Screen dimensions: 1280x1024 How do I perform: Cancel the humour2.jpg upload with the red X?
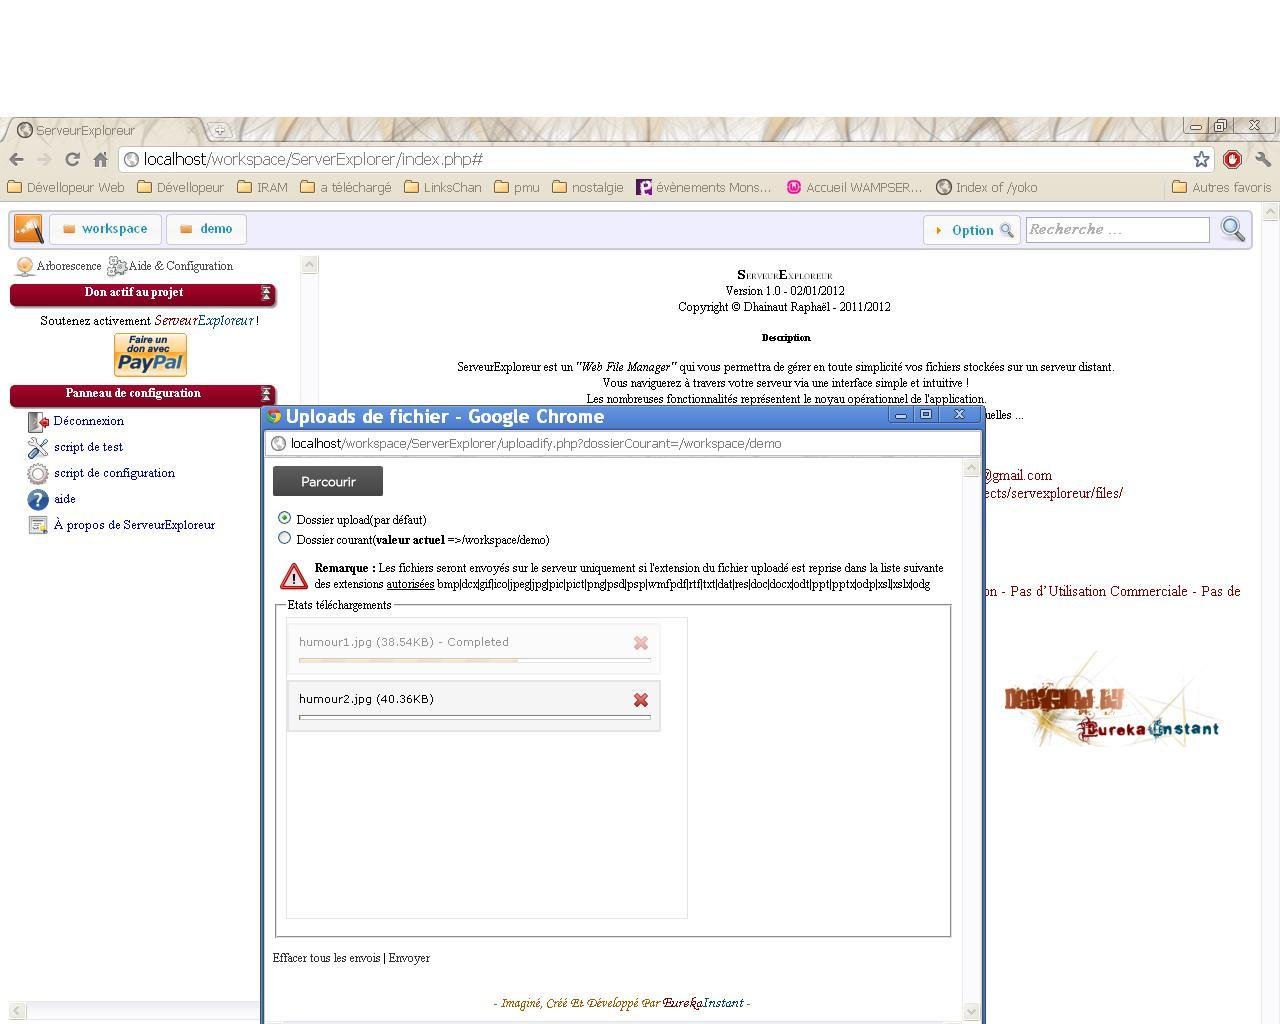click(x=641, y=700)
